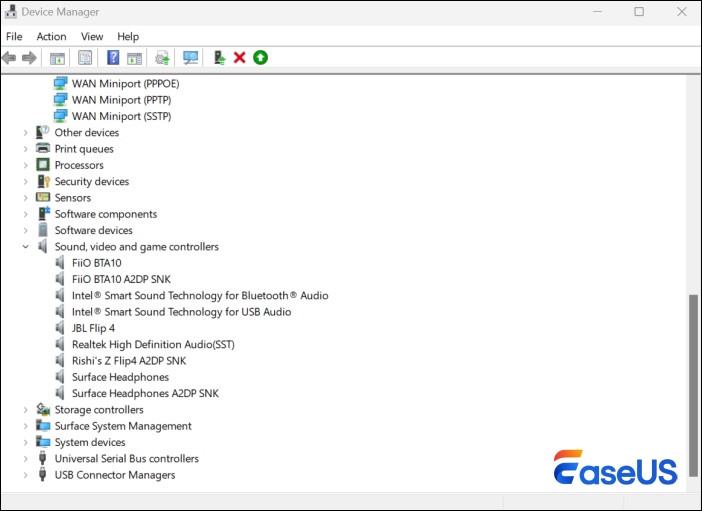Click Surface System Management label
The height and width of the screenshot is (511, 702).
tap(123, 426)
